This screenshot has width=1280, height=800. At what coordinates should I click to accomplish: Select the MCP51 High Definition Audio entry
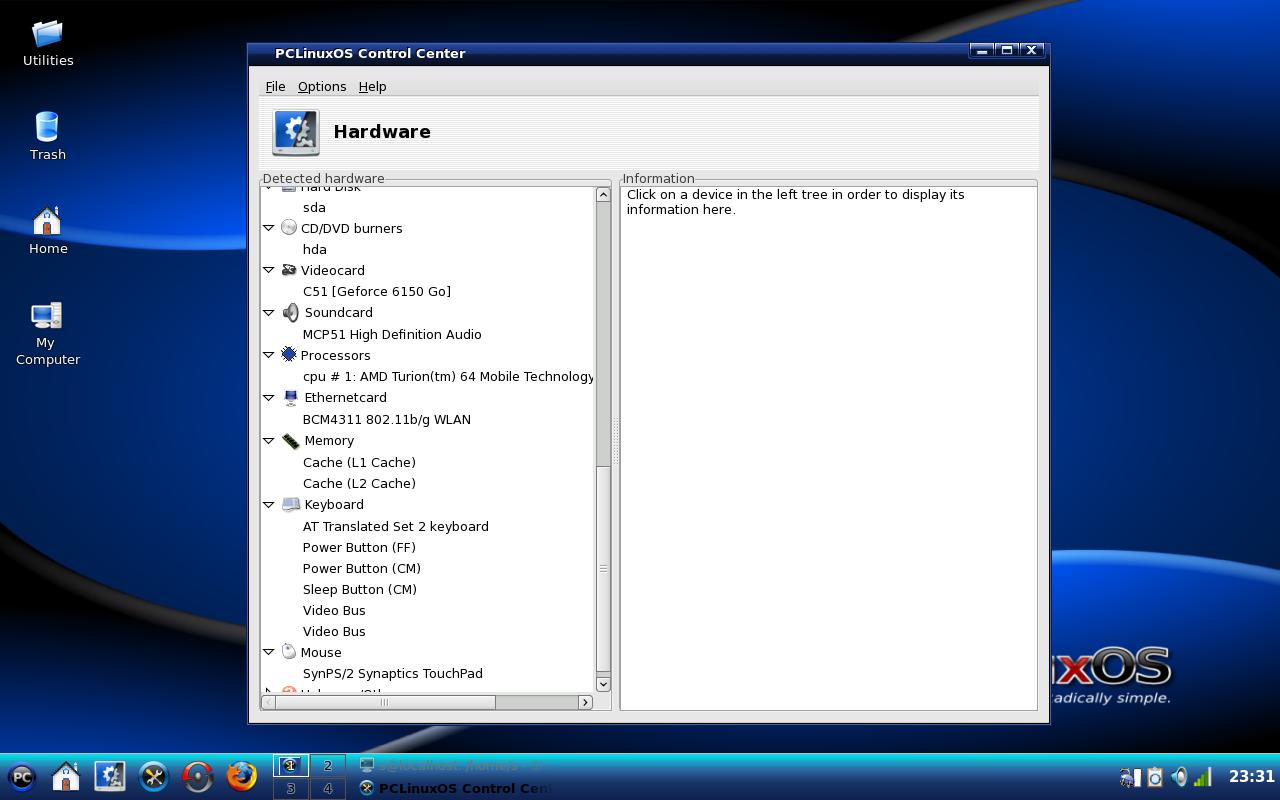click(392, 334)
